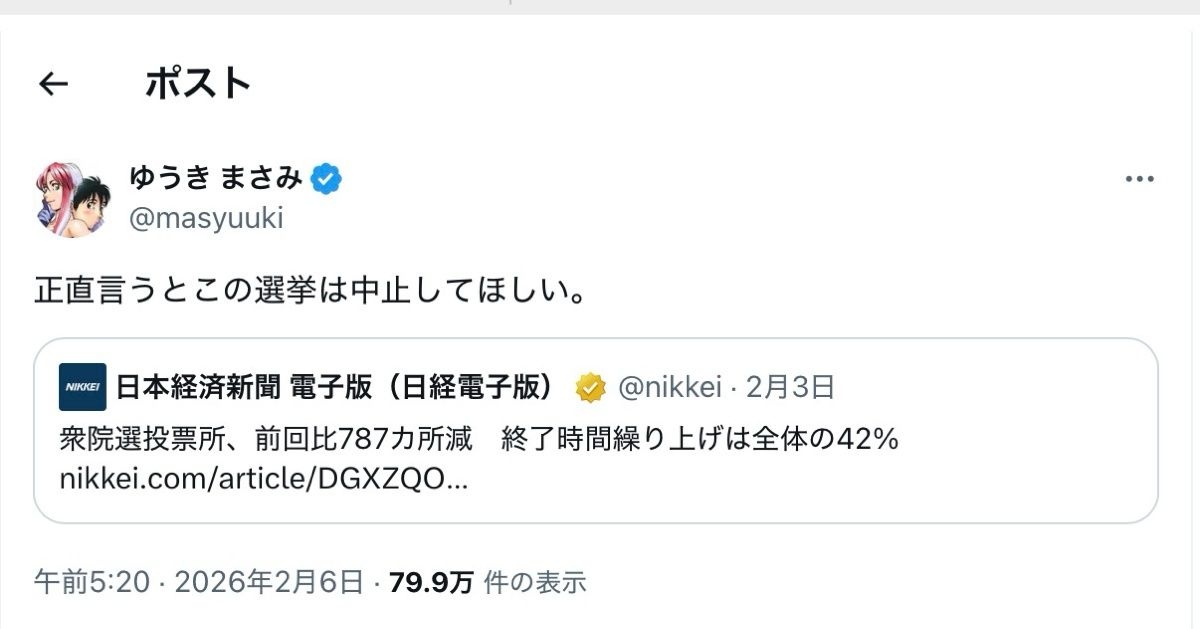Click the 午前5:20 post time
Viewport: 1200px width, 629px height.
pyautogui.click(x=91, y=581)
